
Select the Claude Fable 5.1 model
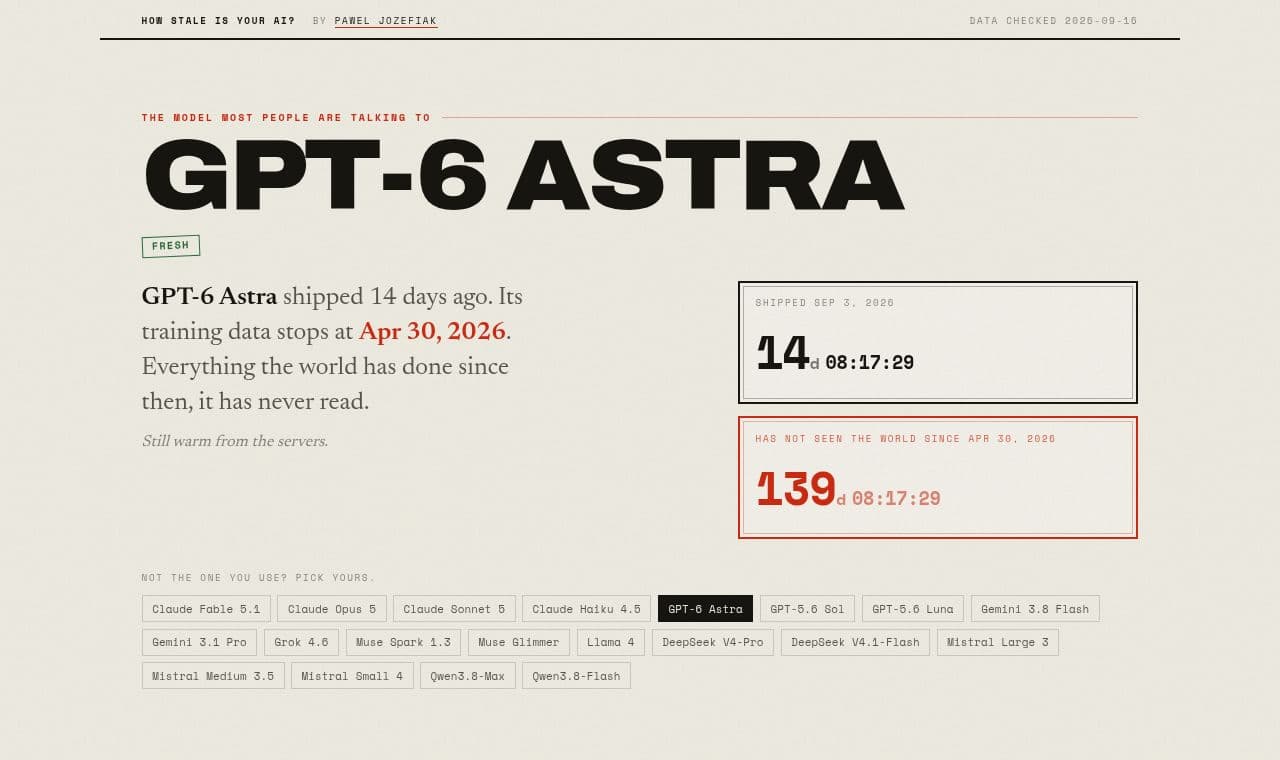[206, 609]
